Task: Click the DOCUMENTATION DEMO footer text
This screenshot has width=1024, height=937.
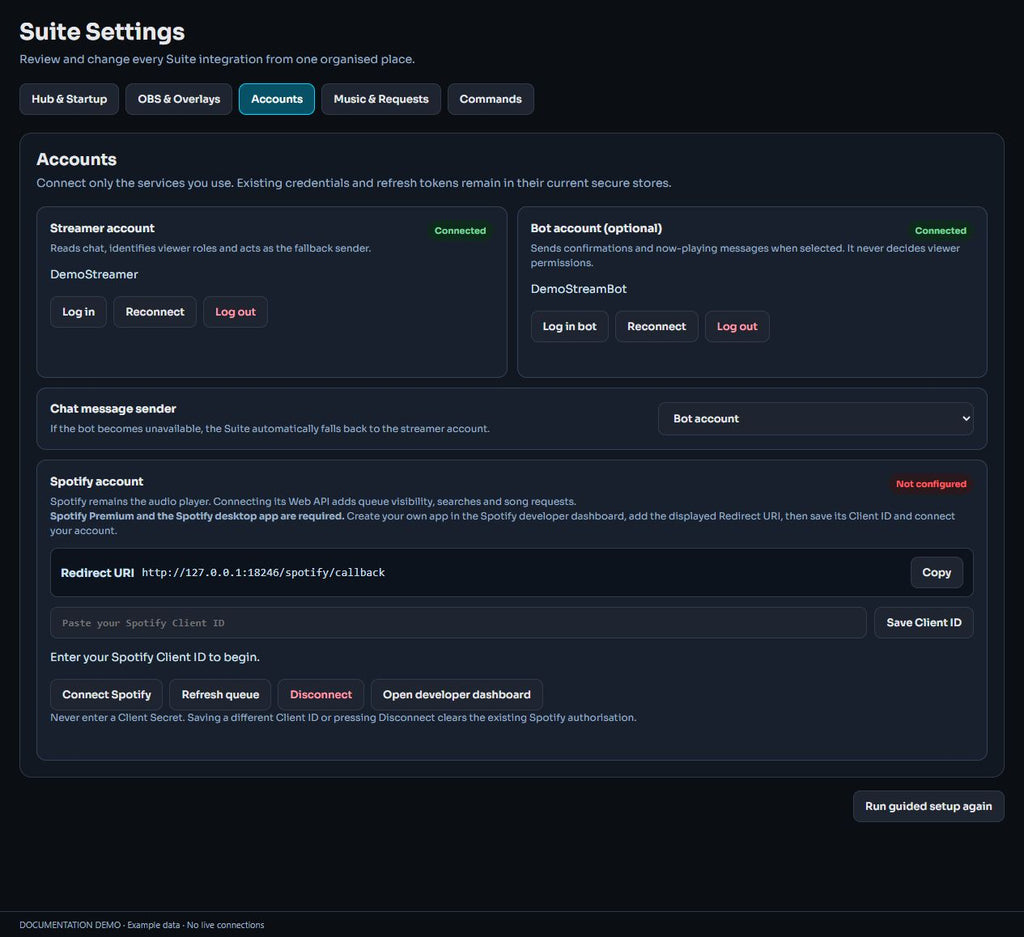Action: coord(142,925)
